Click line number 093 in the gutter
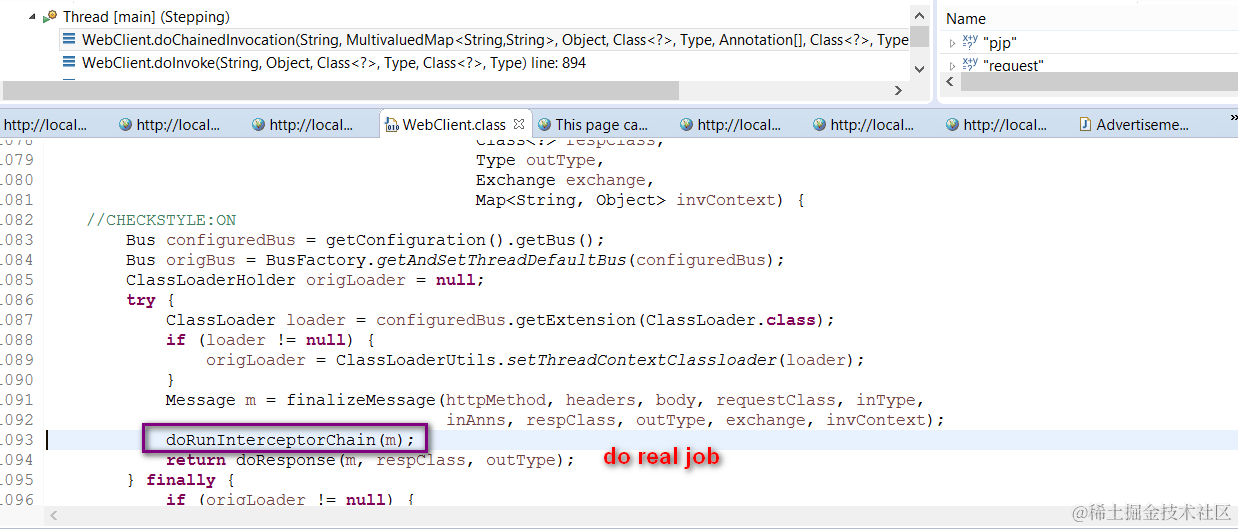1238x529 pixels. [x=16, y=440]
